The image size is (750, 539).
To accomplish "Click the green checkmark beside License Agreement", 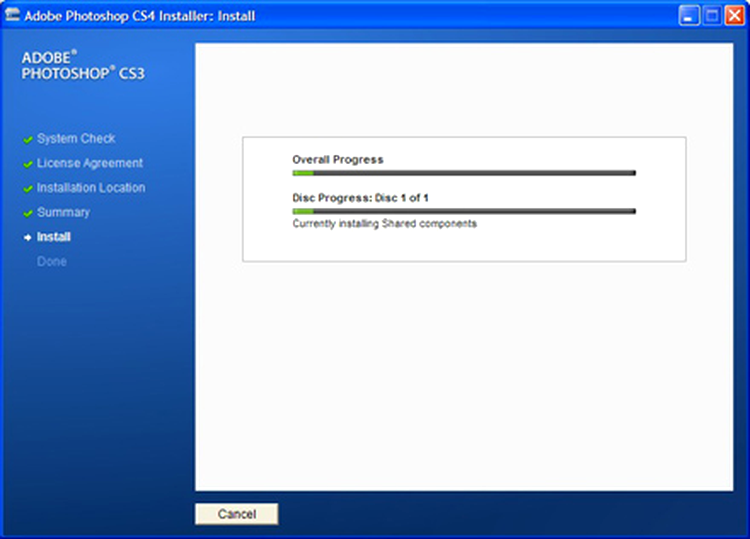I will point(28,164).
